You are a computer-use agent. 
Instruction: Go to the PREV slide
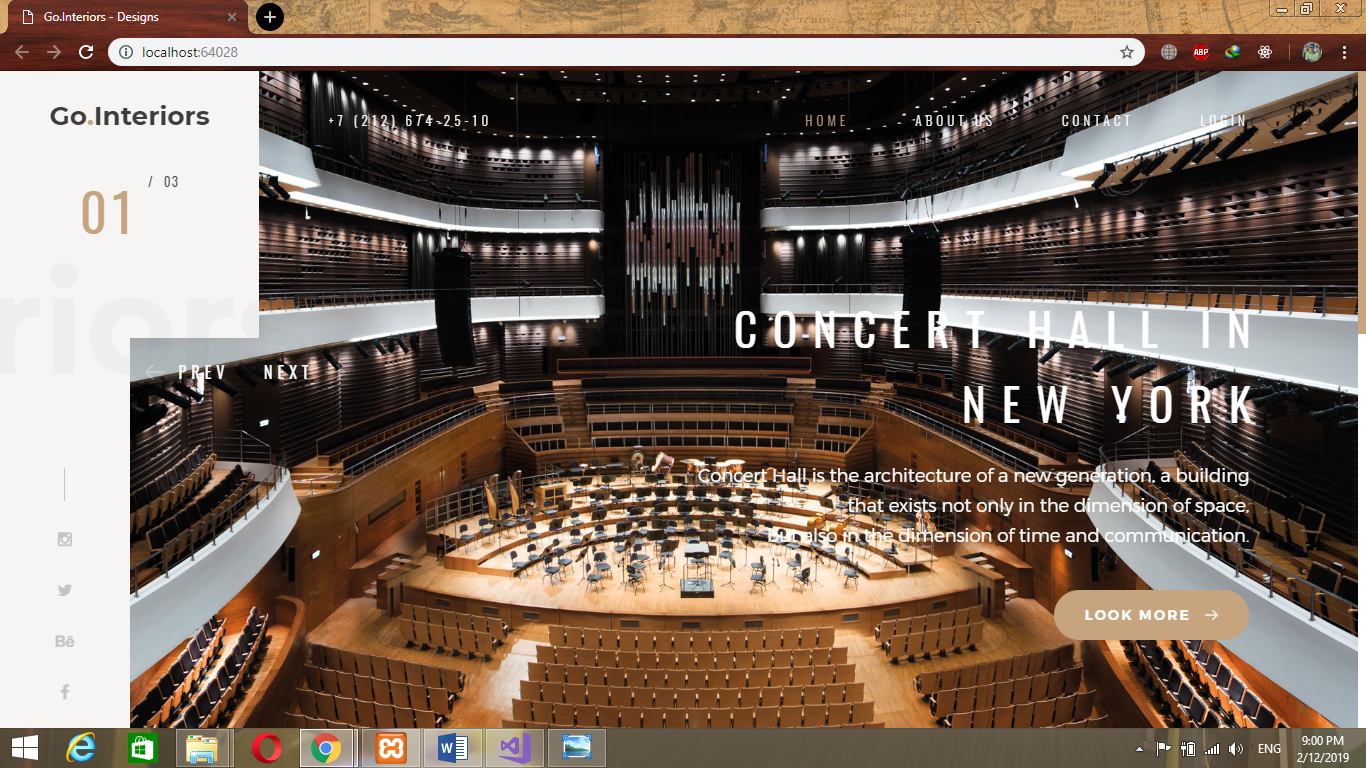point(187,372)
